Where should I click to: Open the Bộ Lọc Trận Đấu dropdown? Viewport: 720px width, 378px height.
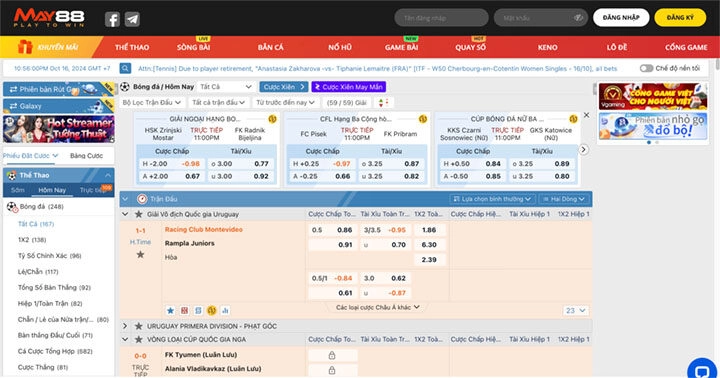(x=152, y=103)
